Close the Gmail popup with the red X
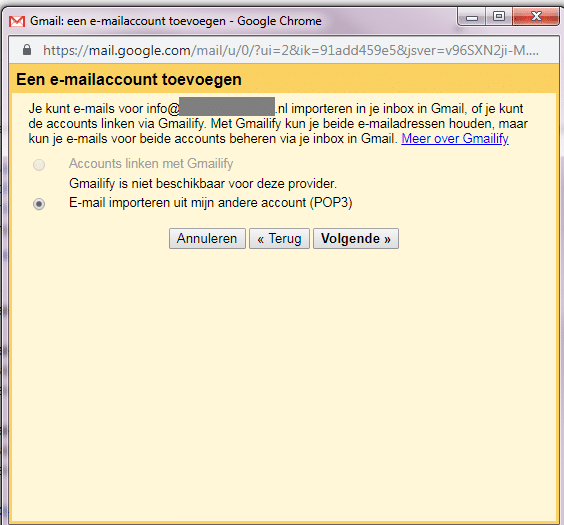This screenshot has height=525, width=564. 536,17
